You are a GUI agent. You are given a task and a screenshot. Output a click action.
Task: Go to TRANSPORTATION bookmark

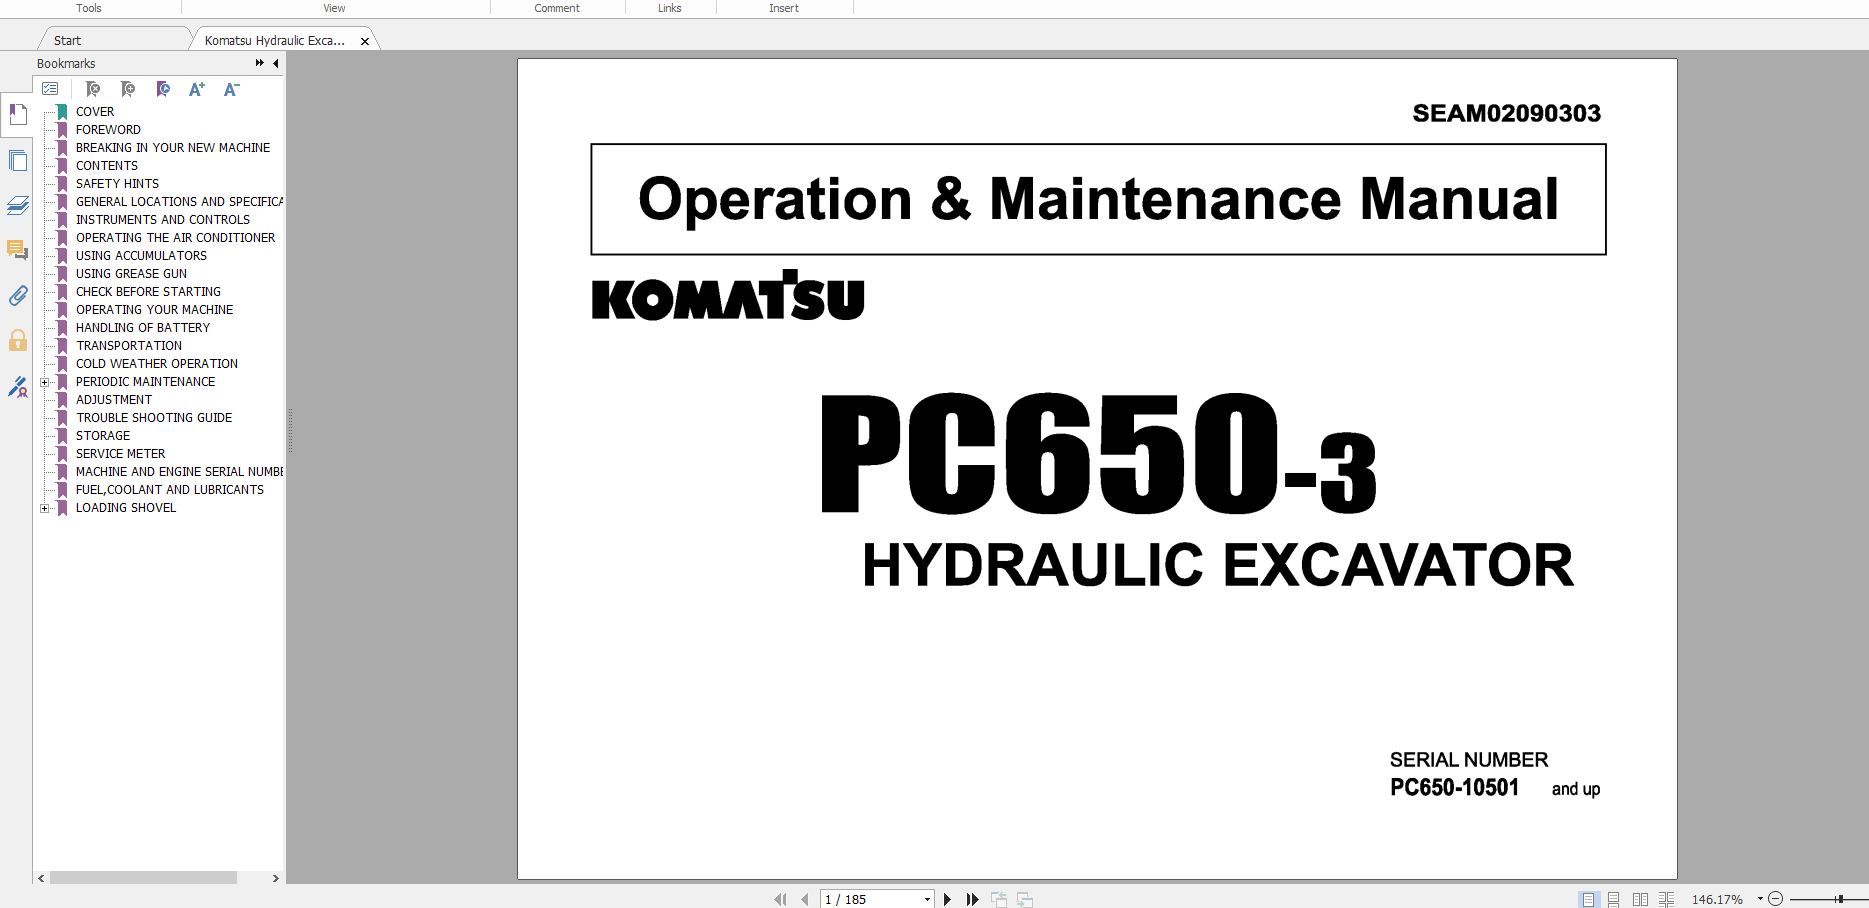(129, 346)
